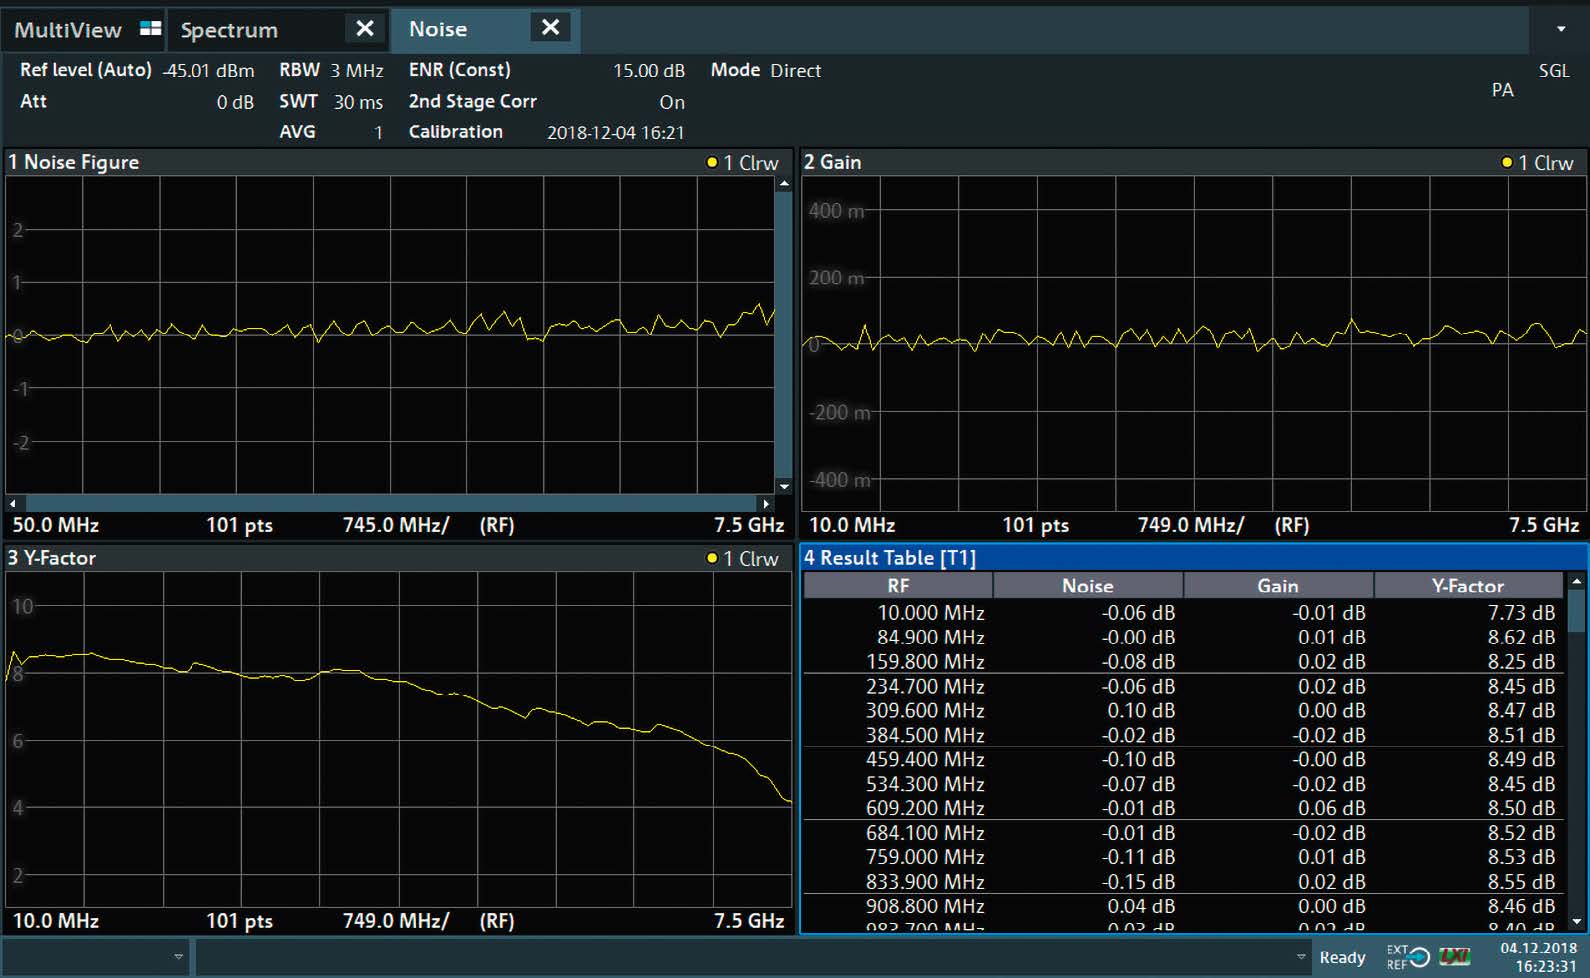Expand the status message bar dropdown arrow
This screenshot has height=978, width=1590.
click(1301, 957)
